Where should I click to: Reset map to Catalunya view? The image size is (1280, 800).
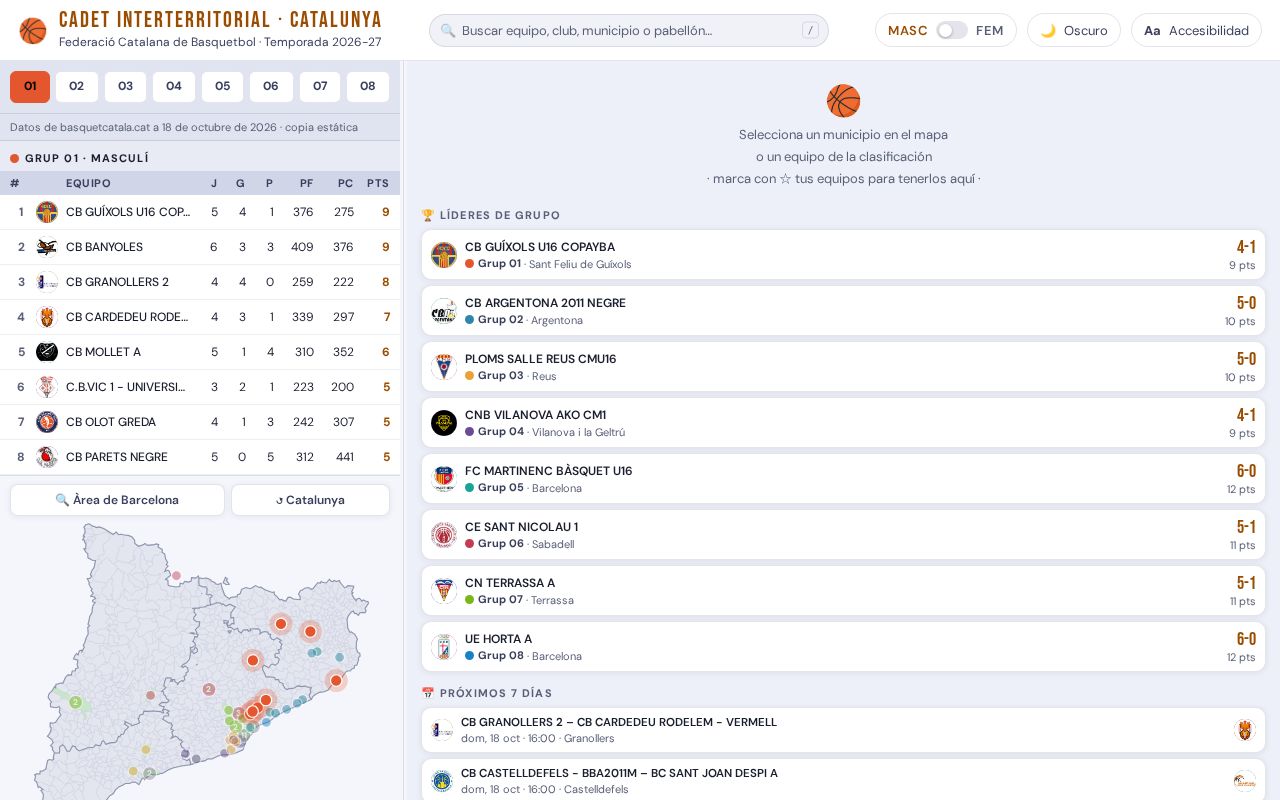(310, 500)
